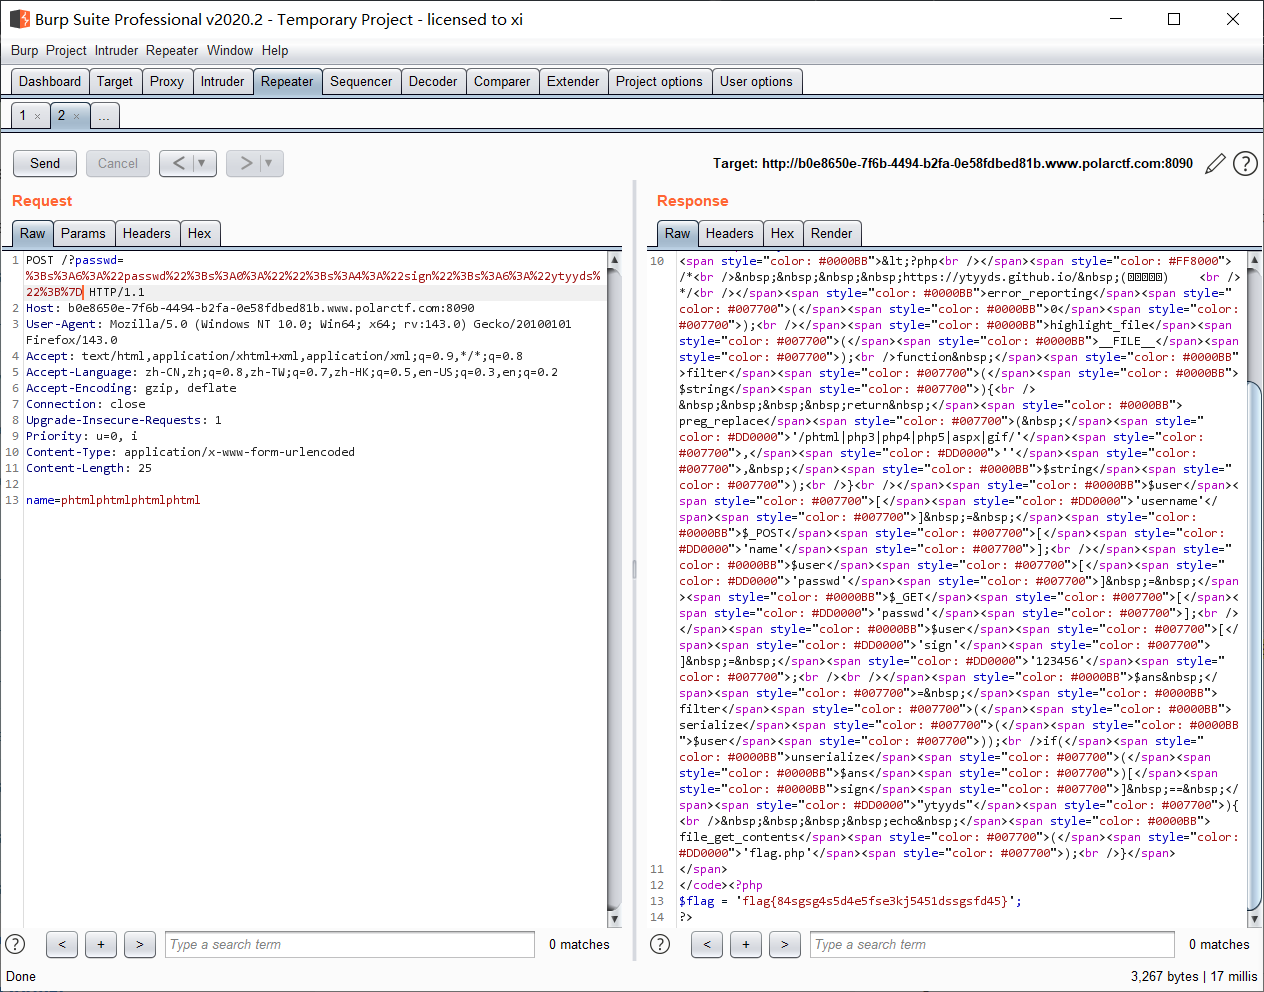This screenshot has height=992, width=1264.
Task: Open the Project options tab
Action: [x=659, y=82]
